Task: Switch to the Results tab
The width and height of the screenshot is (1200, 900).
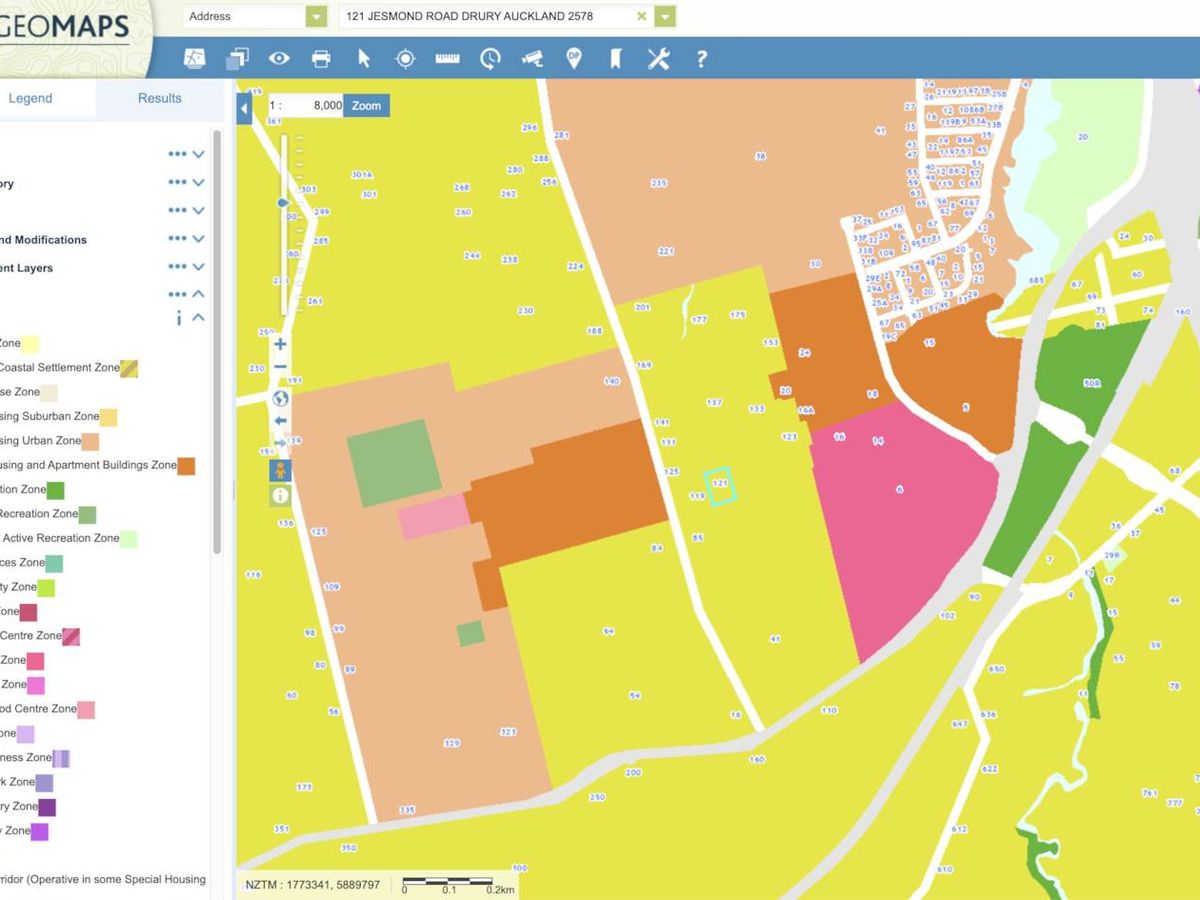Action: pyautogui.click(x=159, y=98)
